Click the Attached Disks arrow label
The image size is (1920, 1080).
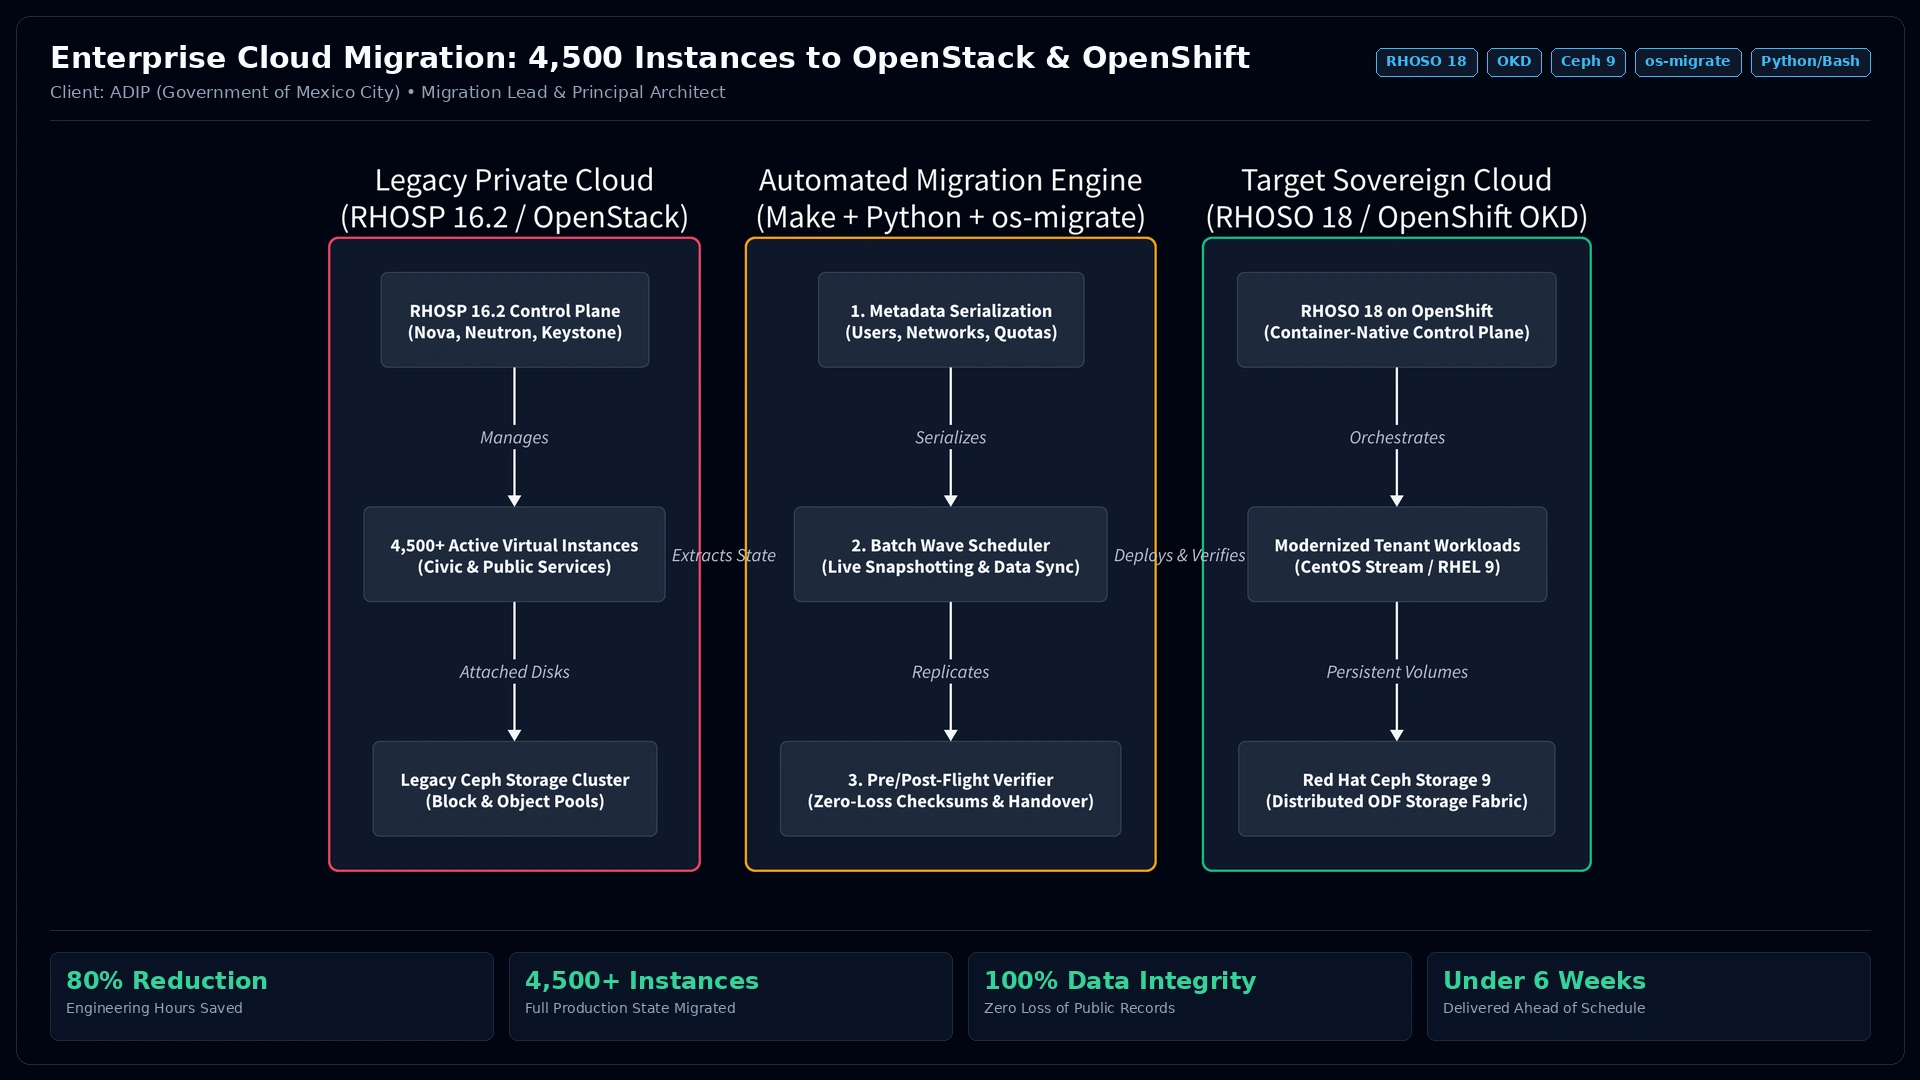pos(514,672)
